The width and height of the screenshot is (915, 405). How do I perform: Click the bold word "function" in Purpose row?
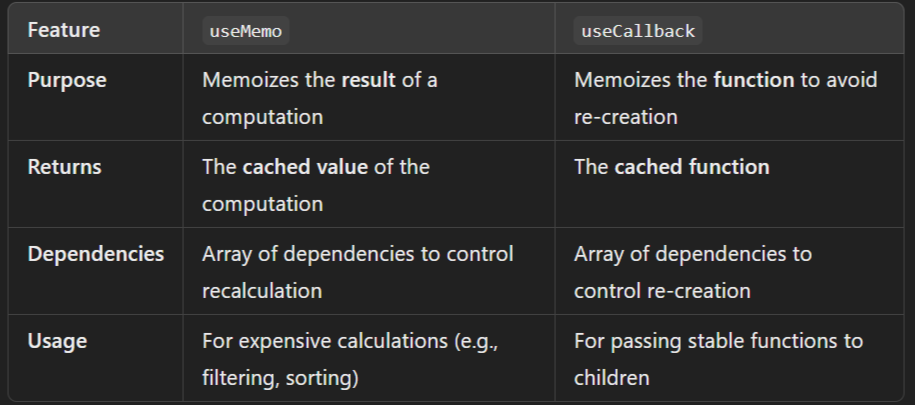coord(753,79)
